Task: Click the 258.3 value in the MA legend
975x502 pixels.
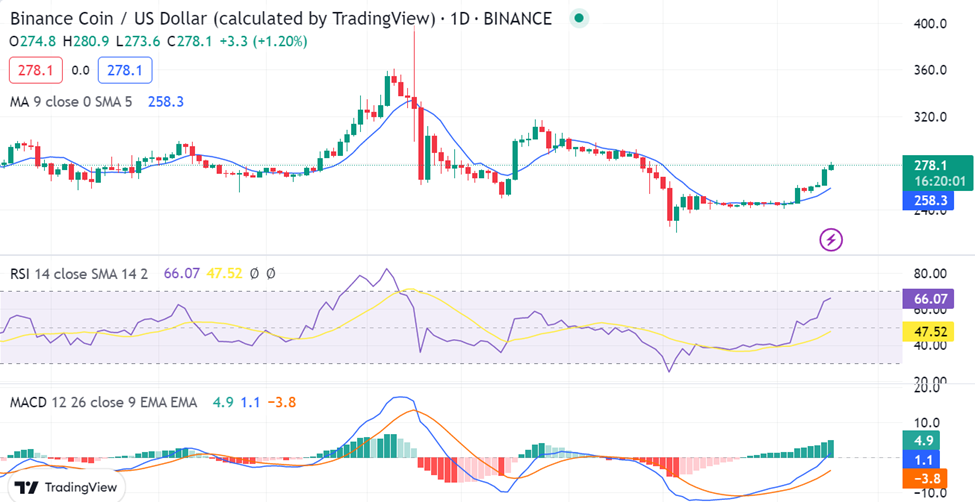Action: 165,102
